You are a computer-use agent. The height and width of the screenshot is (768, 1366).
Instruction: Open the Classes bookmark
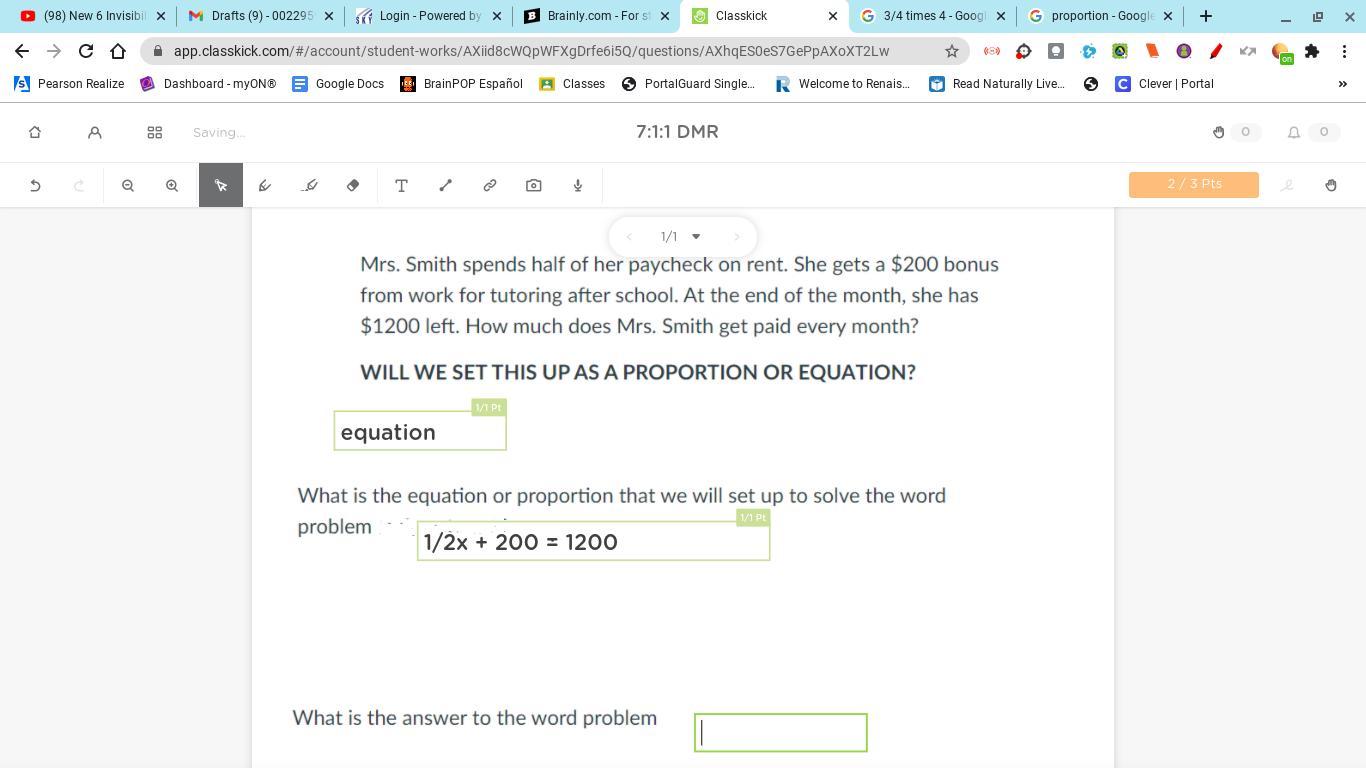pyautogui.click(x=572, y=84)
